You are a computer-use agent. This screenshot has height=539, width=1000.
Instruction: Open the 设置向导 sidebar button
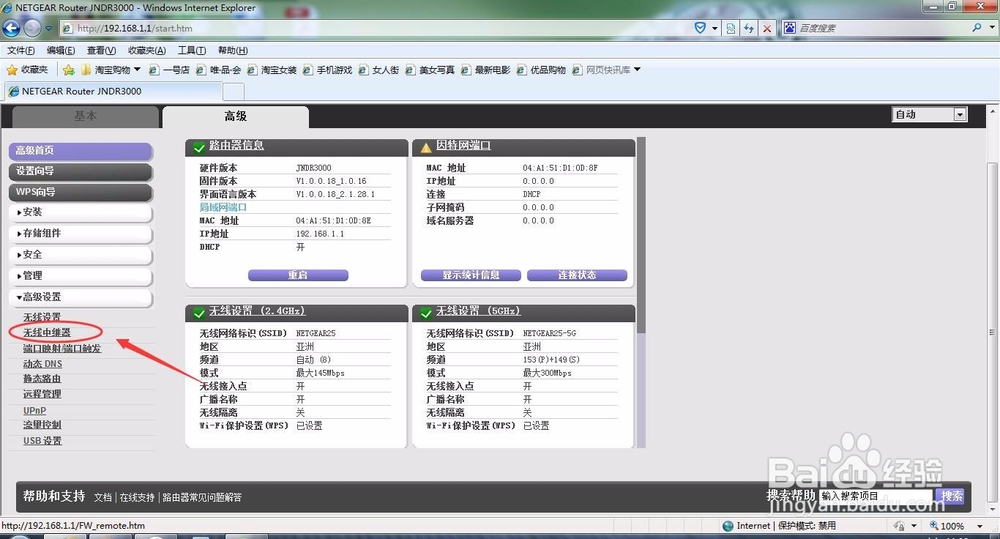[80, 171]
